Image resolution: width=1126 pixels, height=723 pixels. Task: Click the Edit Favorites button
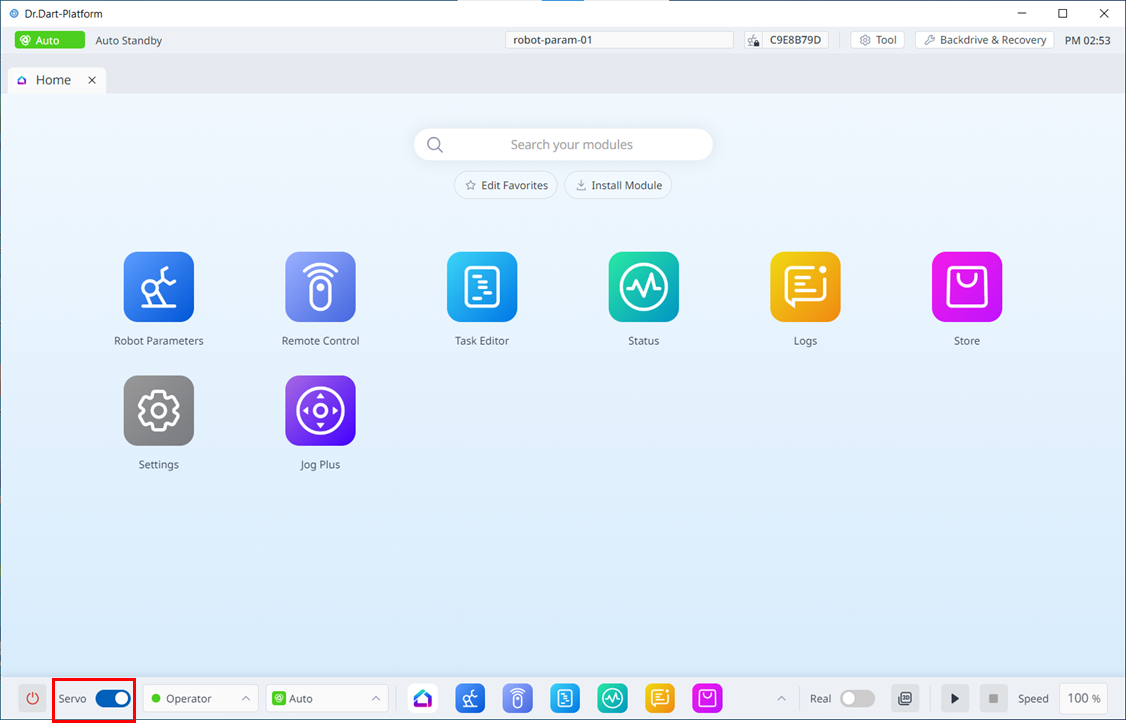point(506,185)
